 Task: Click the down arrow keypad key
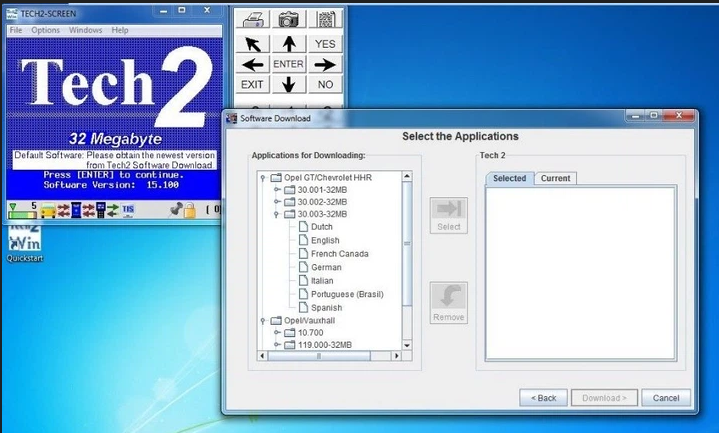(288, 84)
